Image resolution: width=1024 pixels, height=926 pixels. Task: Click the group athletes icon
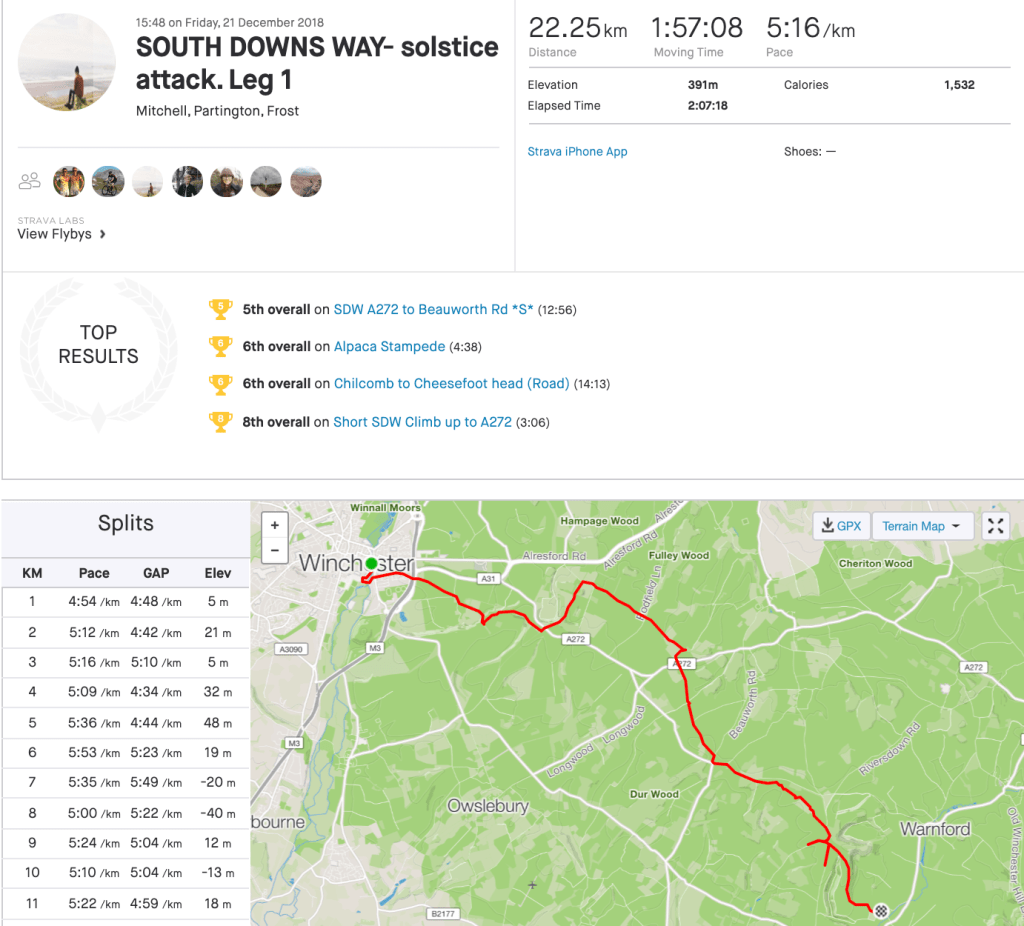[30, 181]
